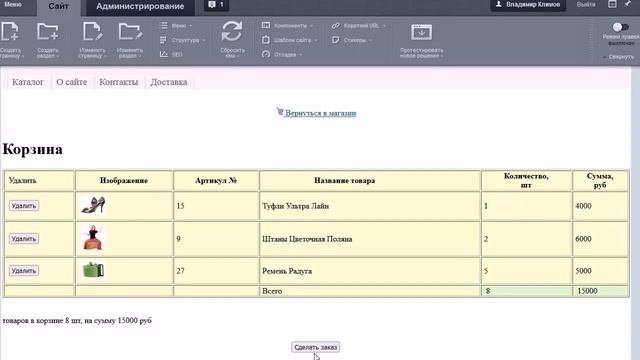Open the Короткий URL dropdown
Screen dimensions: 640x360
(364, 26)
